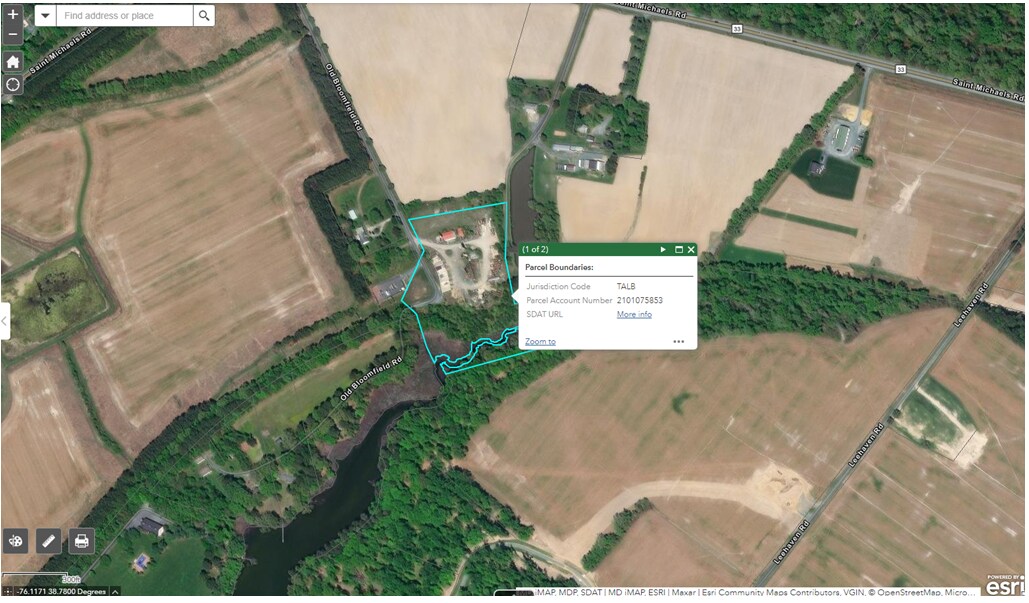Show next feature in popup
The image size is (1029, 603).
(x=663, y=249)
